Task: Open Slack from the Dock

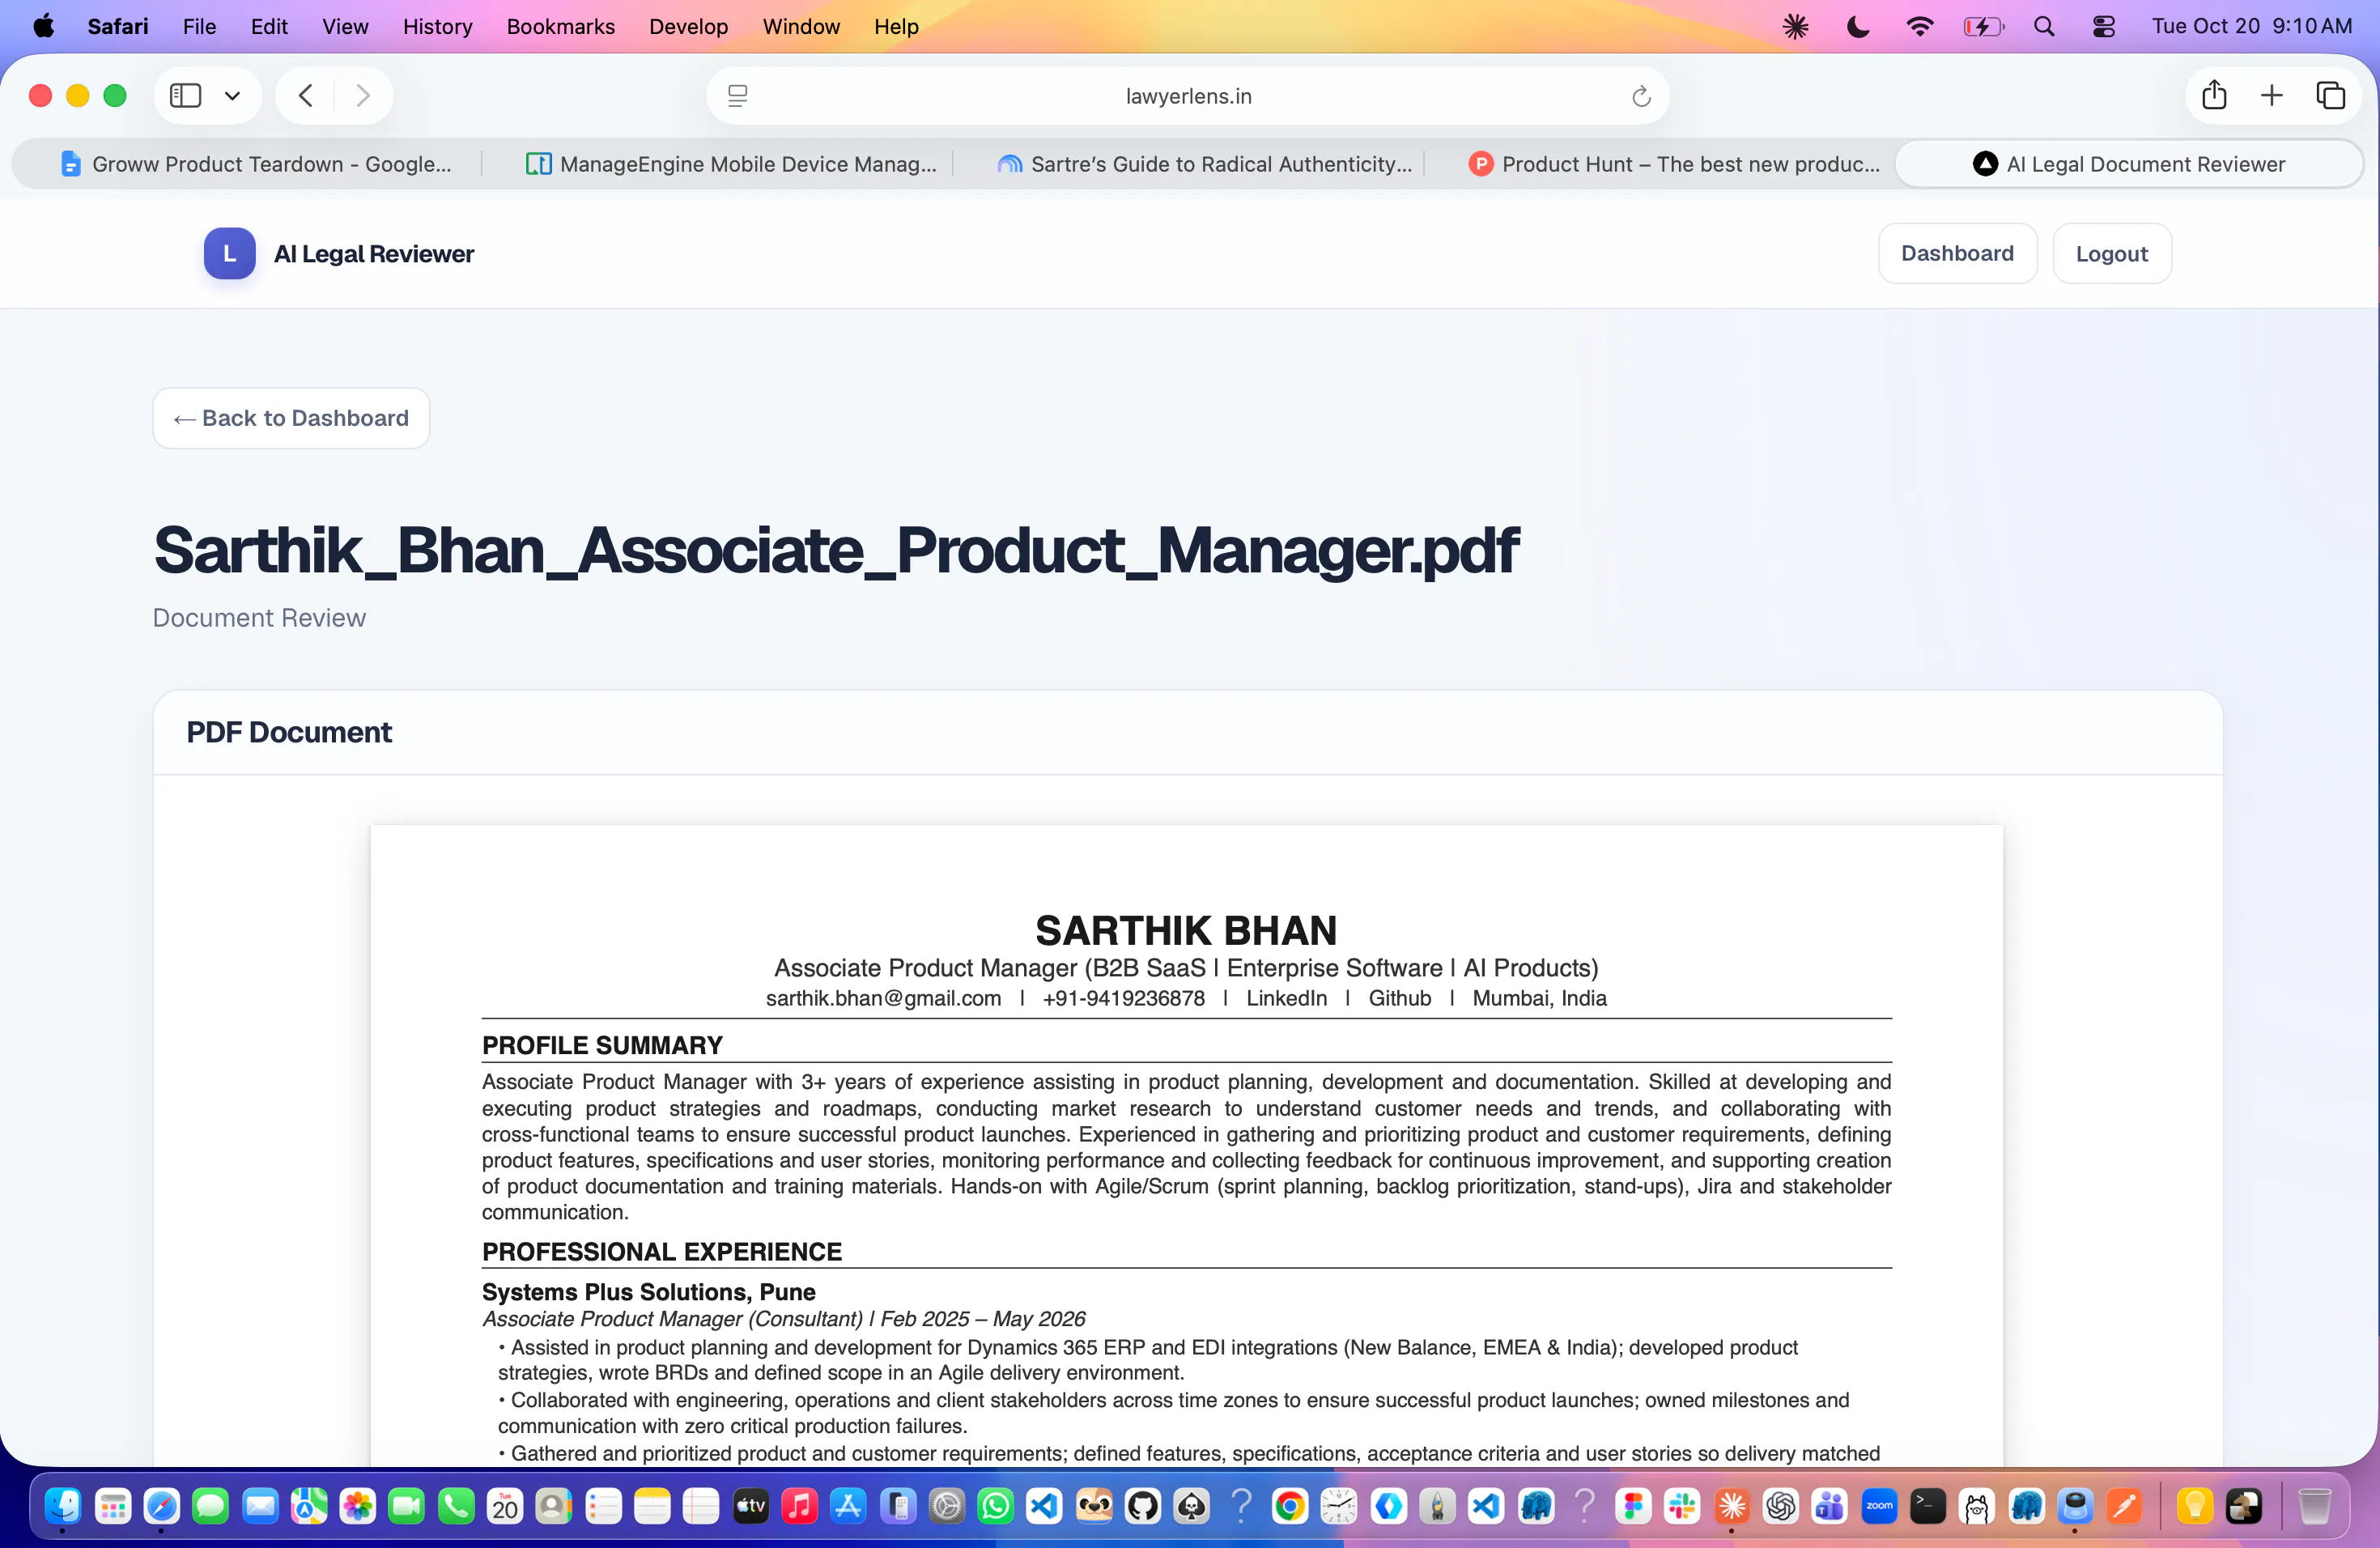Action: pyautogui.click(x=1682, y=1505)
